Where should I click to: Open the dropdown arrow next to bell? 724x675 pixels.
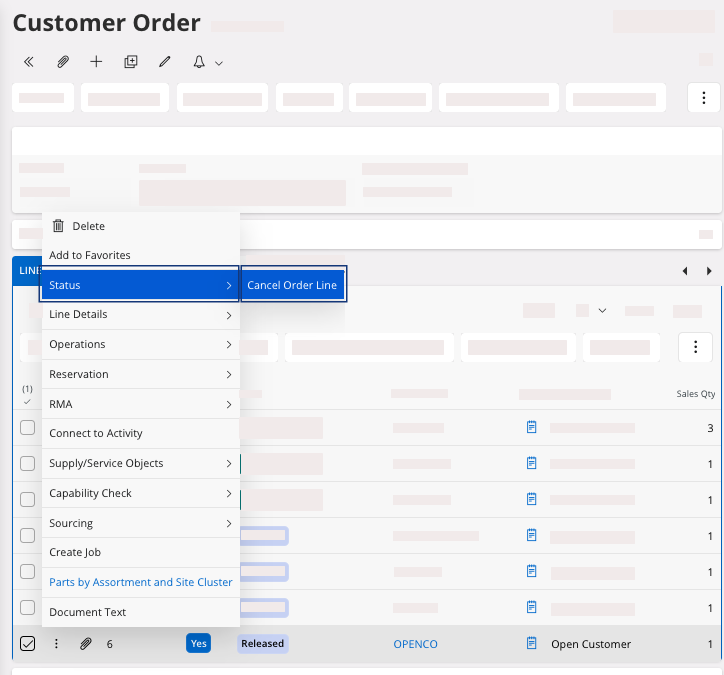point(219,63)
